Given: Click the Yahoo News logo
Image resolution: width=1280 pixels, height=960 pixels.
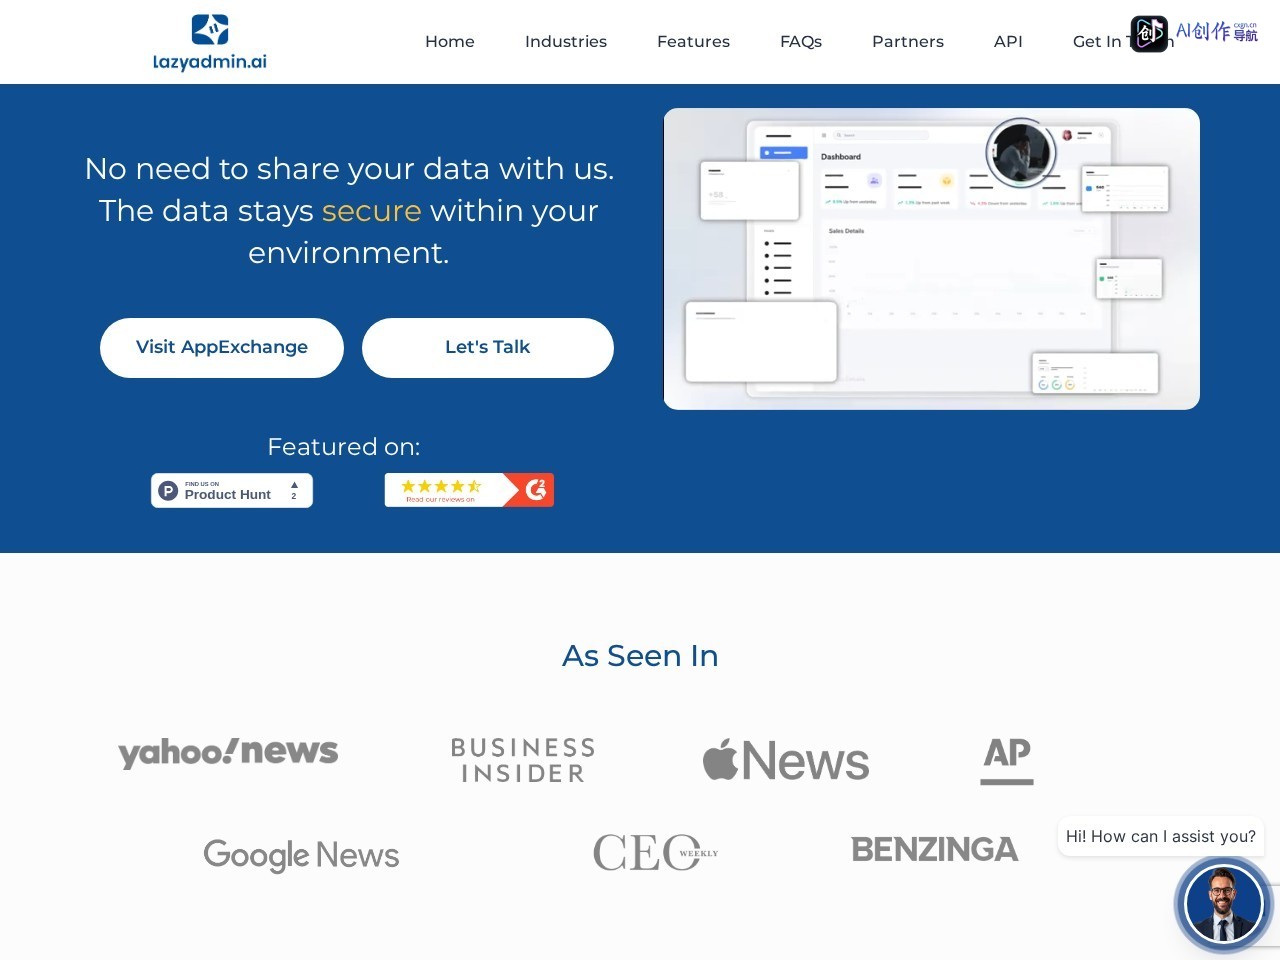Looking at the screenshot, I should click(228, 752).
